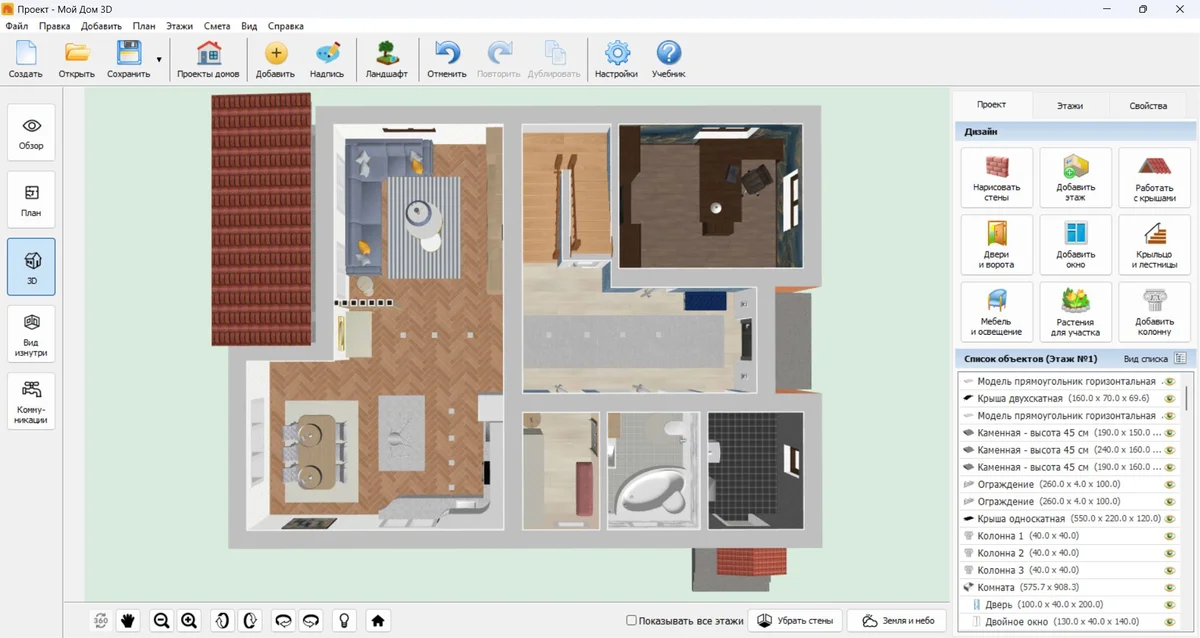Open the Ландшафт landscape tool

pyautogui.click(x=386, y=60)
